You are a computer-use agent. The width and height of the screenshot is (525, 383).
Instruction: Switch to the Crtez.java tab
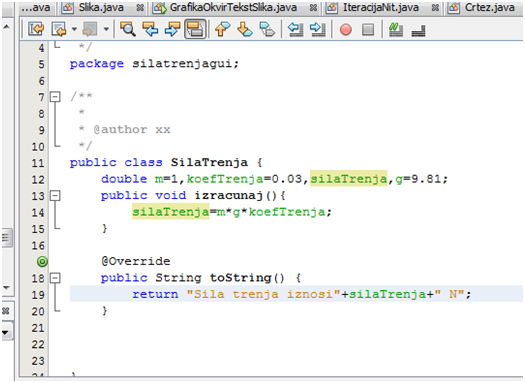pyautogui.click(x=490, y=7)
